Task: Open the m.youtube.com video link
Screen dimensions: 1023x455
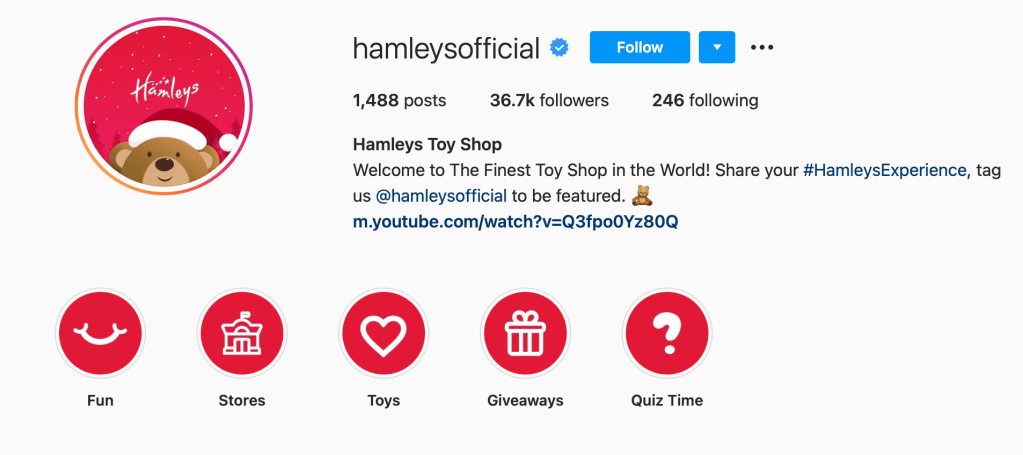Action: tap(515, 221)
